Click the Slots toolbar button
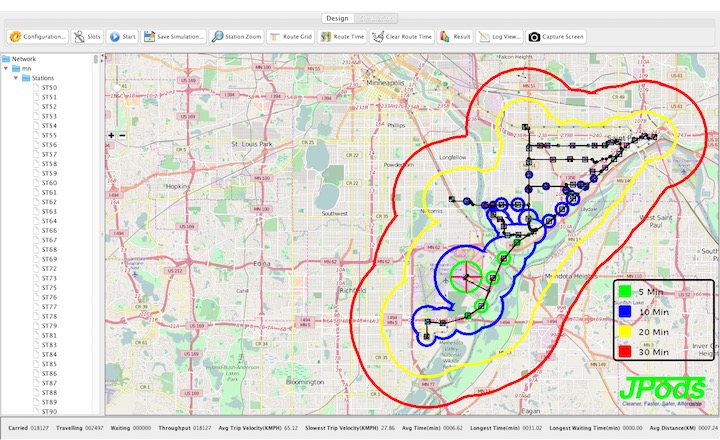The width and height of the screenshot is (720, 440). point(87,36)
